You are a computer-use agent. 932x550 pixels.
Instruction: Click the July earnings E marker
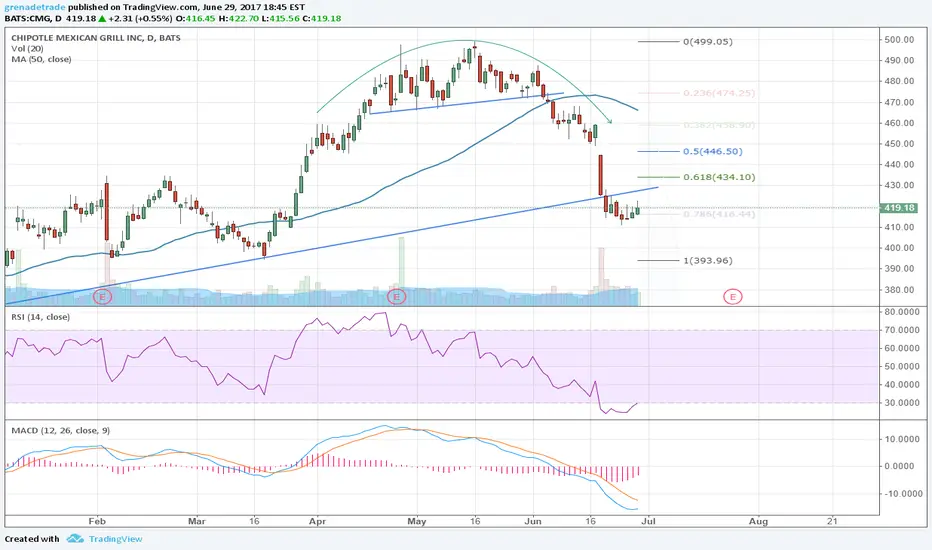pyautogui.click(x=732, y=296)
